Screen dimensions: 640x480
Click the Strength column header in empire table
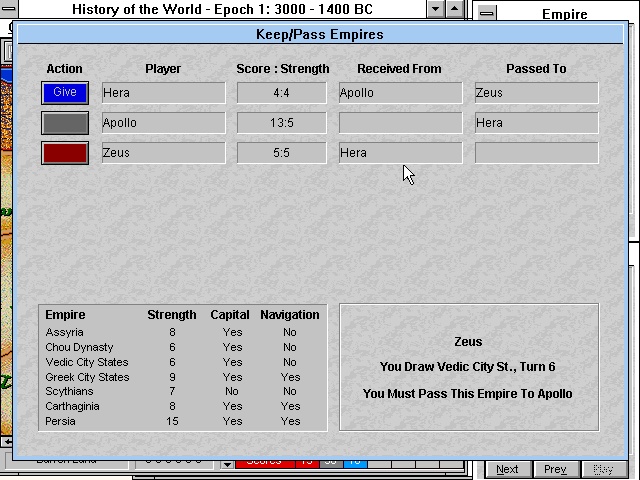point(172,315)
